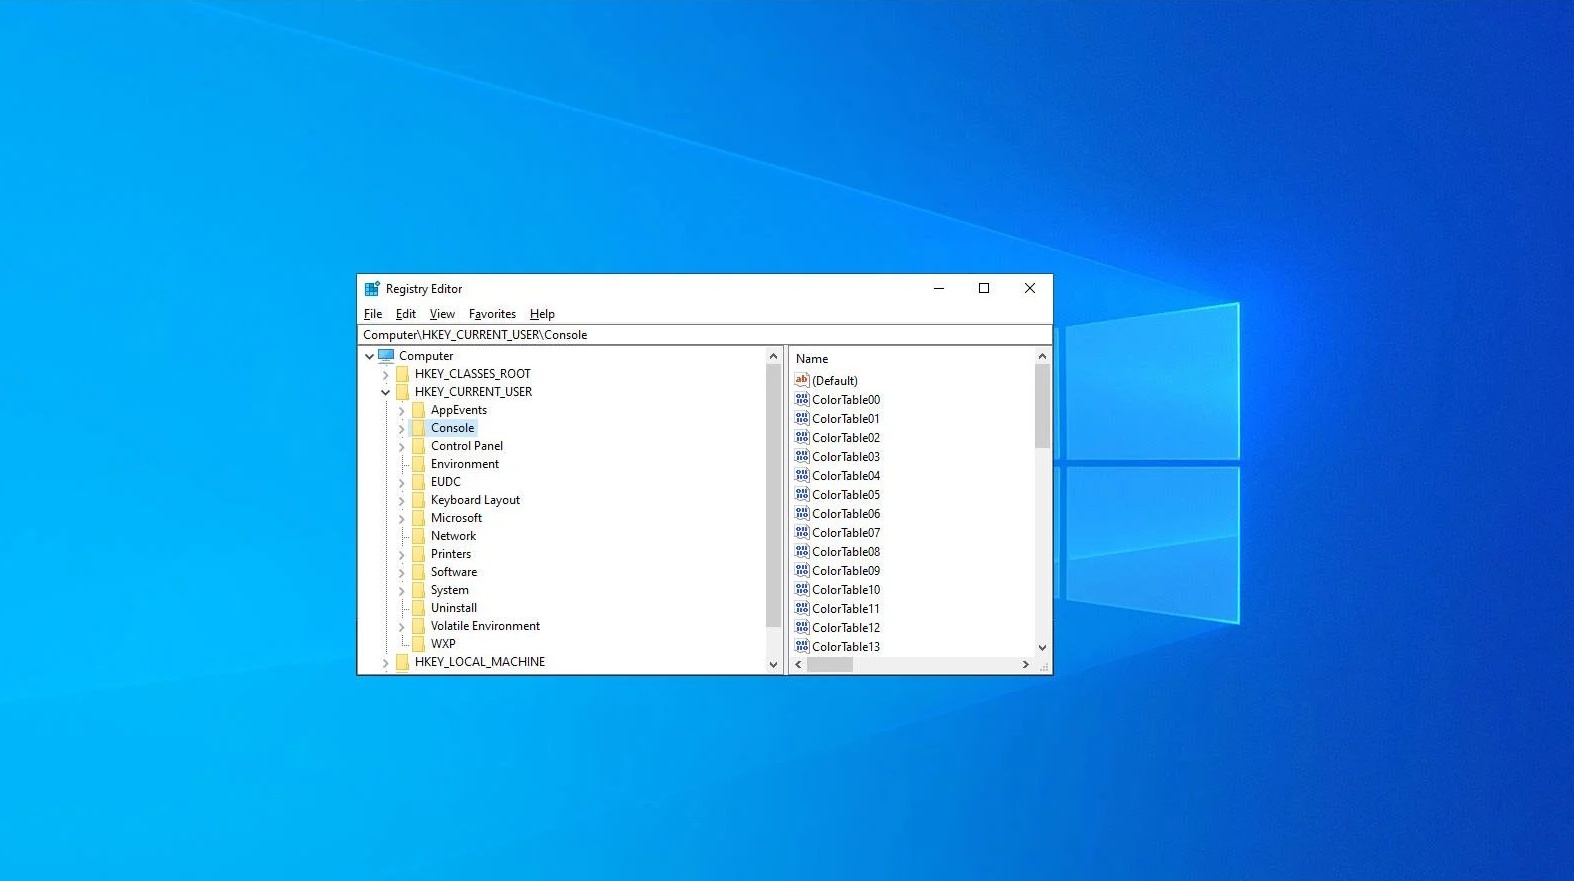Image resolution: width=1574 pixels, height=881 pixels.
Task: Select the Volatile Environment key label
Action: pyautogui.click(x=485, y=626)
